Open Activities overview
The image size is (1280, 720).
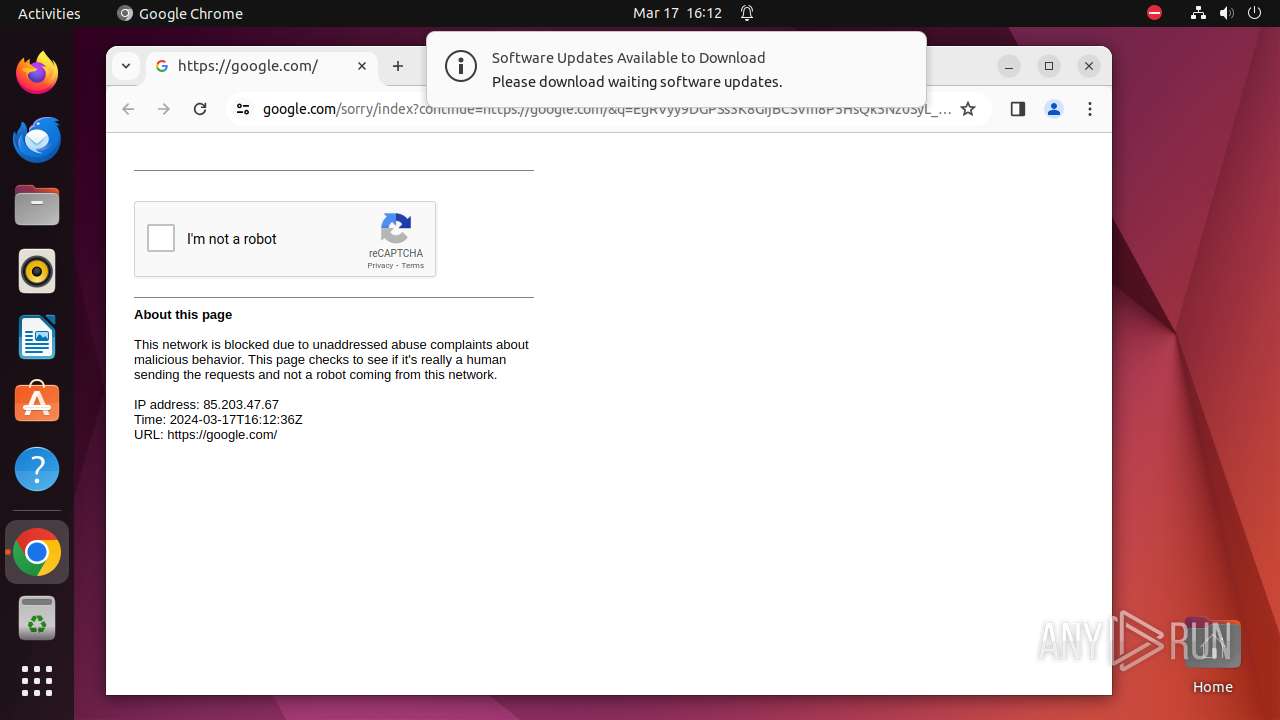click(49, 13)
